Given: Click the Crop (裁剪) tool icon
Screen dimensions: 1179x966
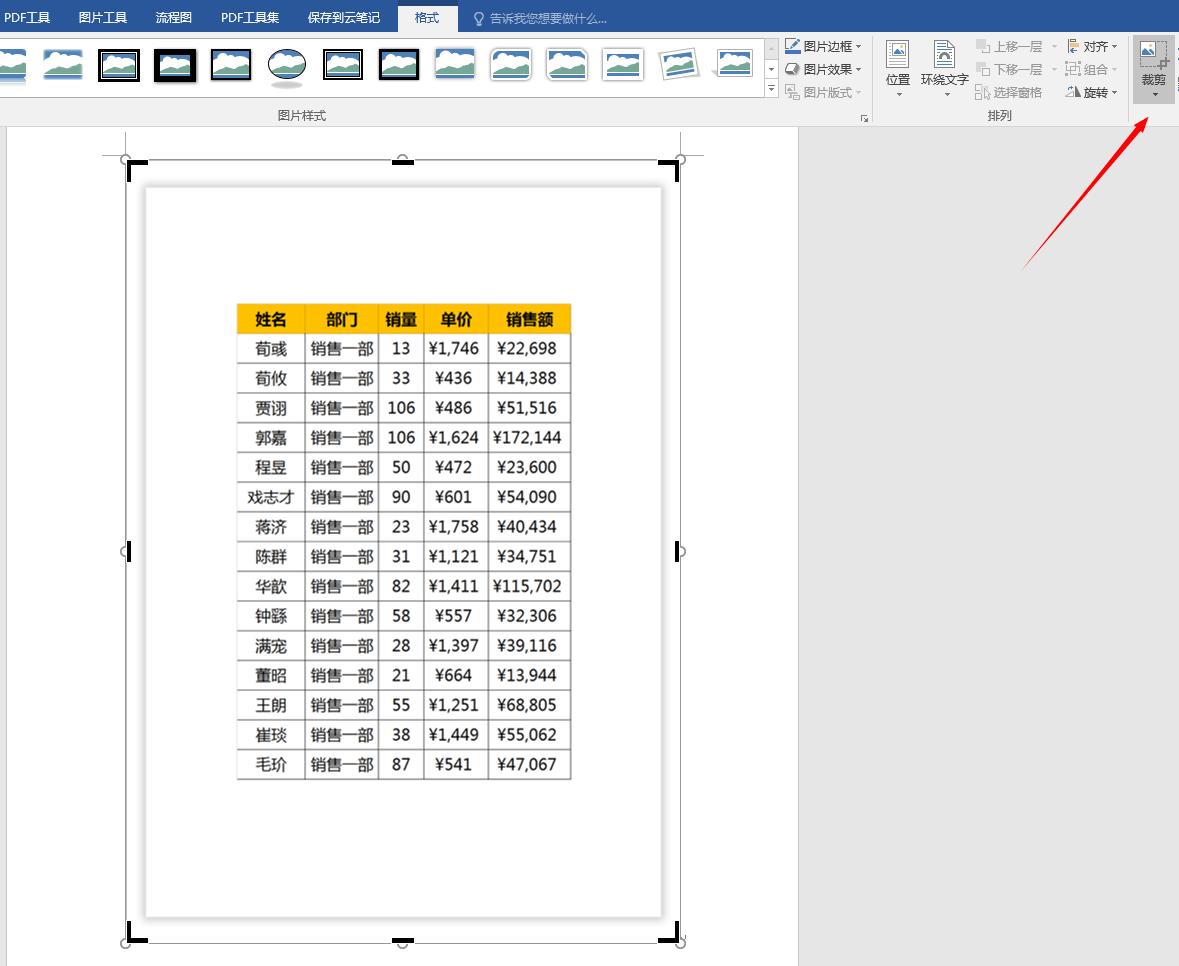Looking at the screenshot, I should [x=1153, y=55].
